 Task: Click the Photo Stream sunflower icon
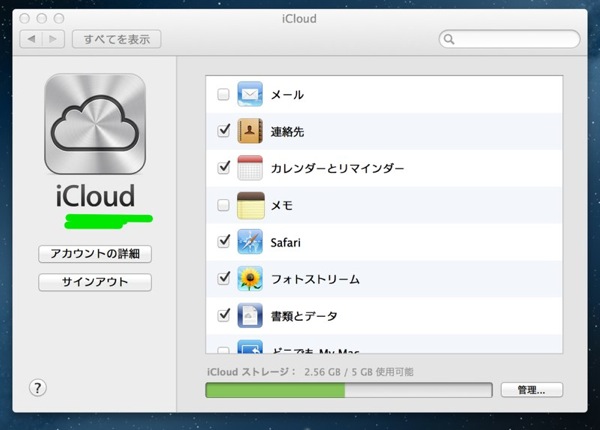pyautogui.click(x=250, y=279)
